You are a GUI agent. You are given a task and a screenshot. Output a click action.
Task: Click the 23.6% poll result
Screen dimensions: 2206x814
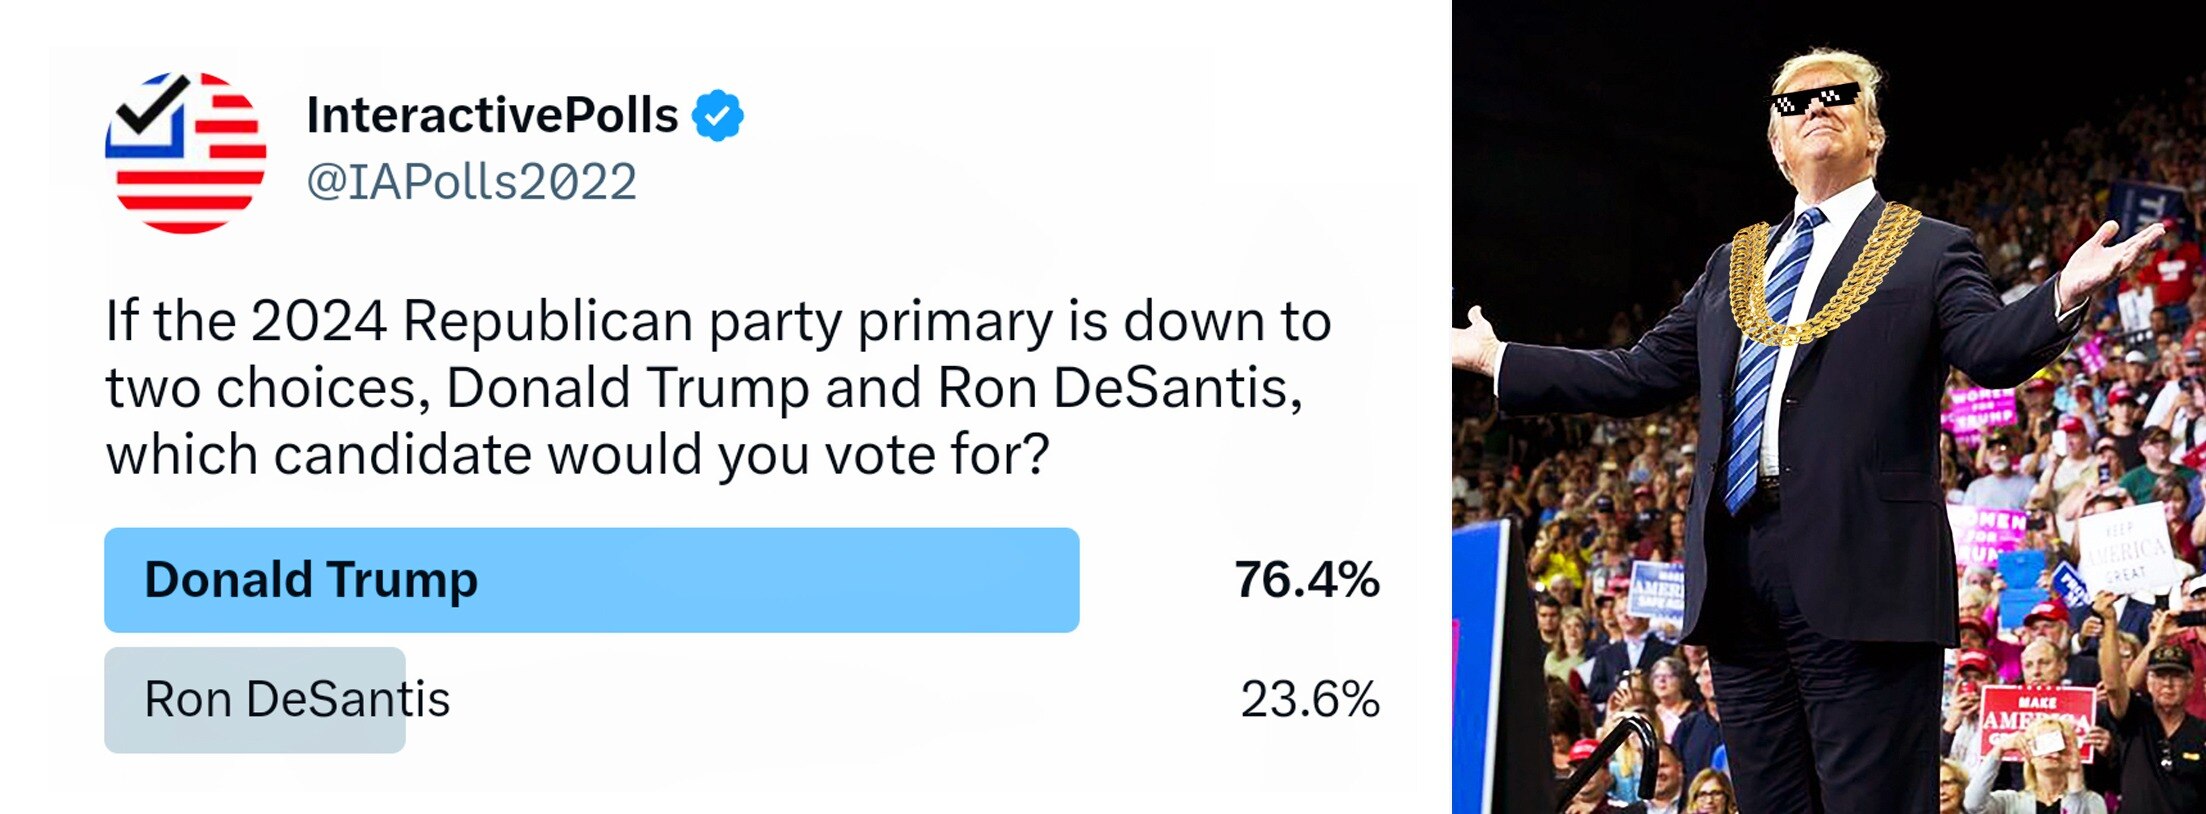1309,699
